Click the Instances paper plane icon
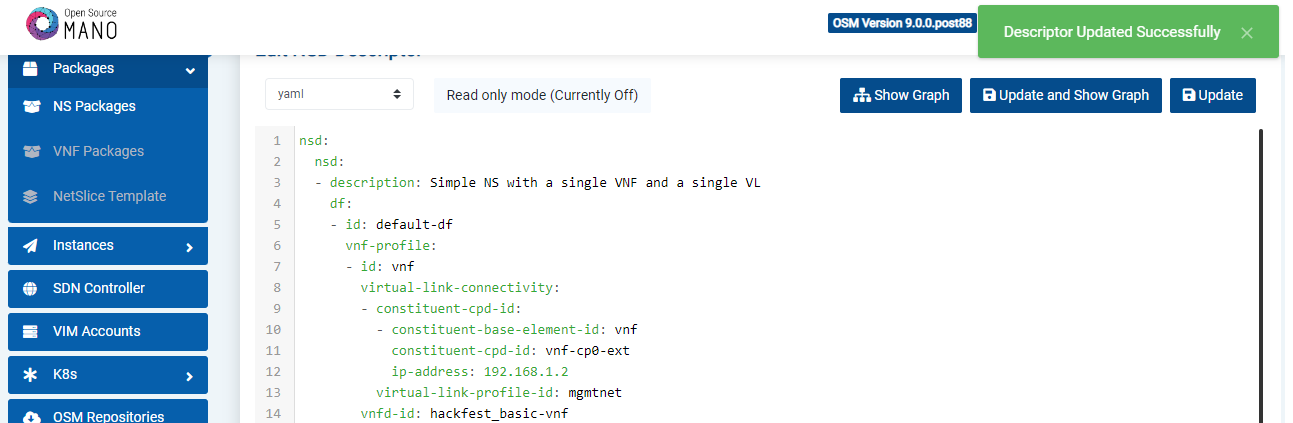The height and width of the screenshot is (423, 1293). pyautogui.click(x=30, y=246)
